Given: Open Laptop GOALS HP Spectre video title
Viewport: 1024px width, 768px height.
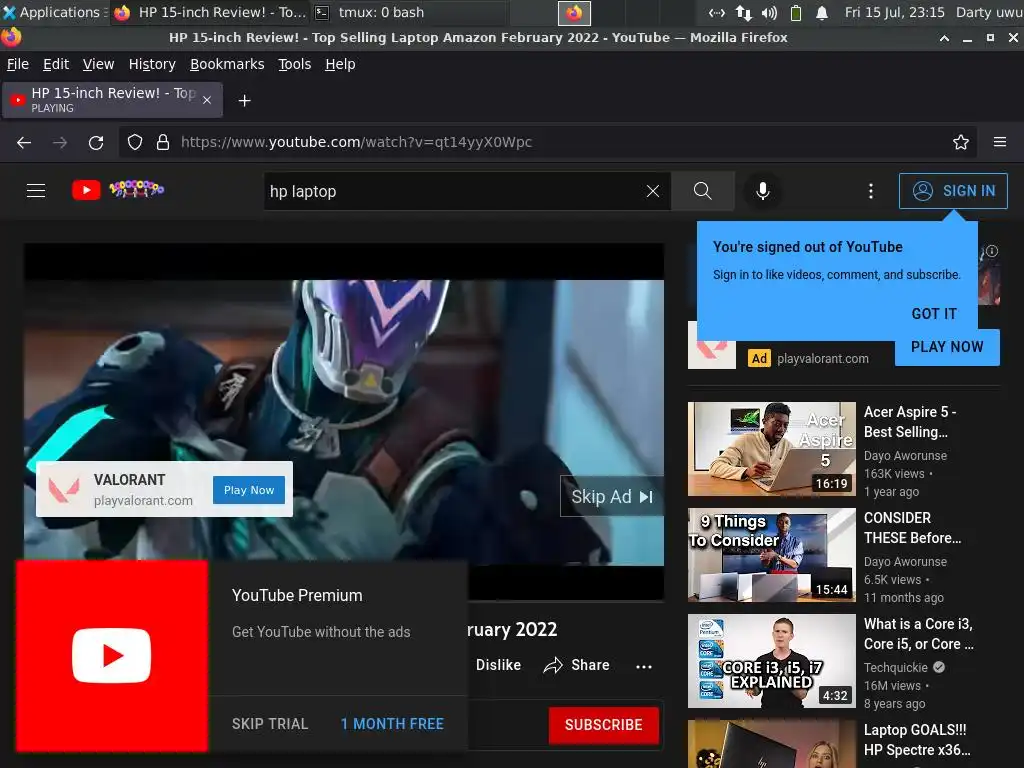Looking at the screenshot, I should coord(917,740).
